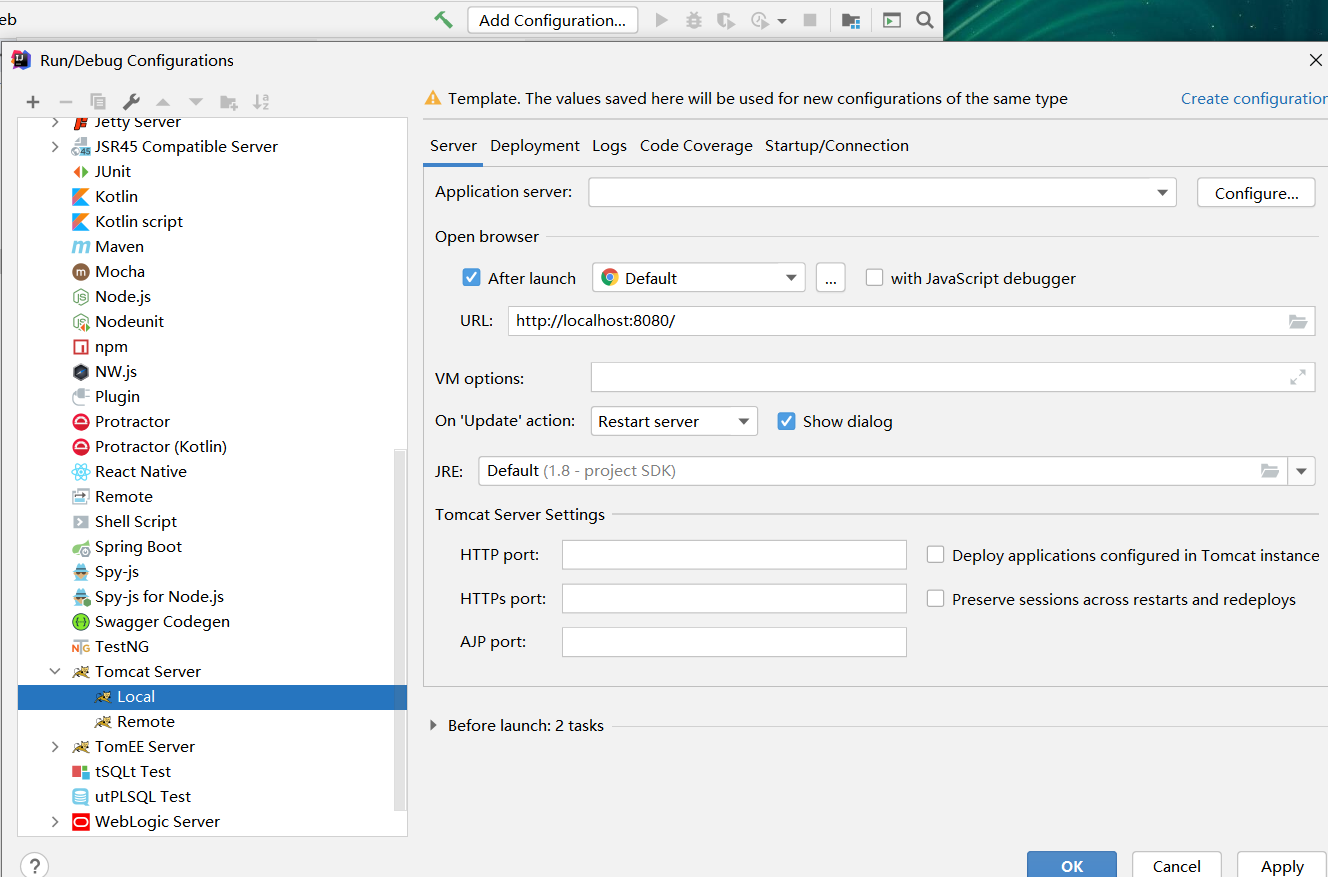Enable with JavaScript debugger checkbox

[x=874, y=277]
